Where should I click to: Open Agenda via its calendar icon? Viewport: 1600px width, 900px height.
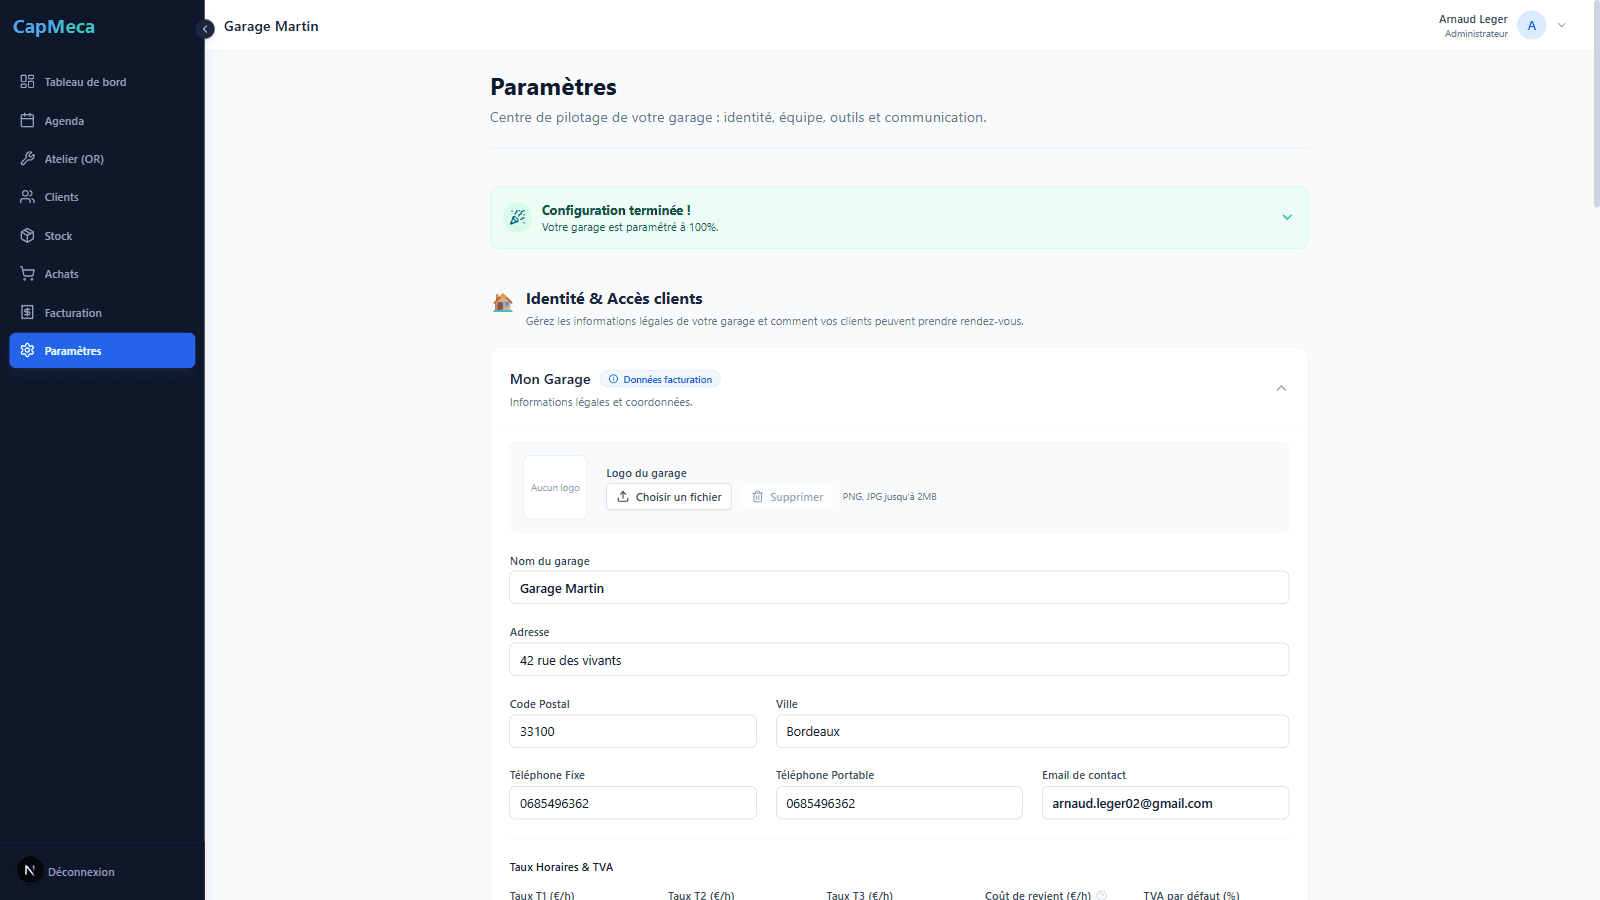[x=27, y=121]
